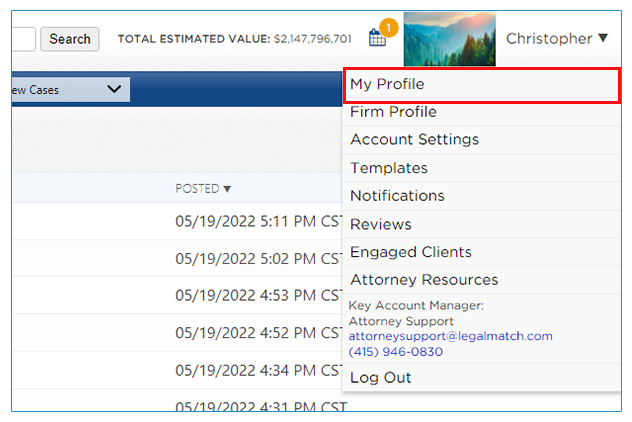Select the case posted at 5:11 PM
Viewport: 632px width, 422px height.
[x=258, y=222]
